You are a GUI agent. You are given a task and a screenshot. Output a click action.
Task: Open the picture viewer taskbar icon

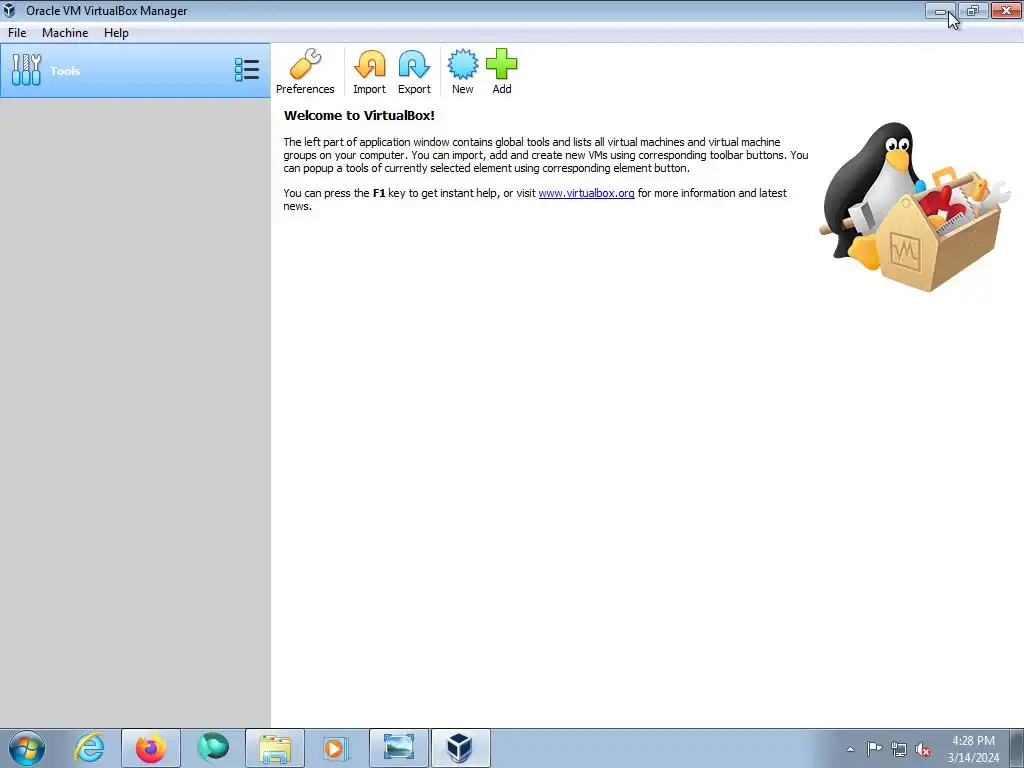point(399,748)
